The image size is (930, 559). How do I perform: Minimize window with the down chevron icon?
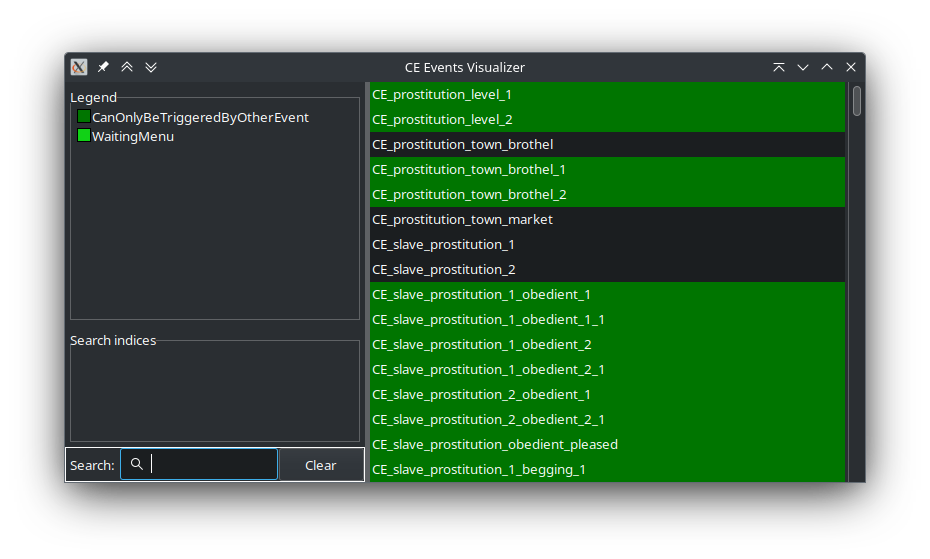pos(803,67)
